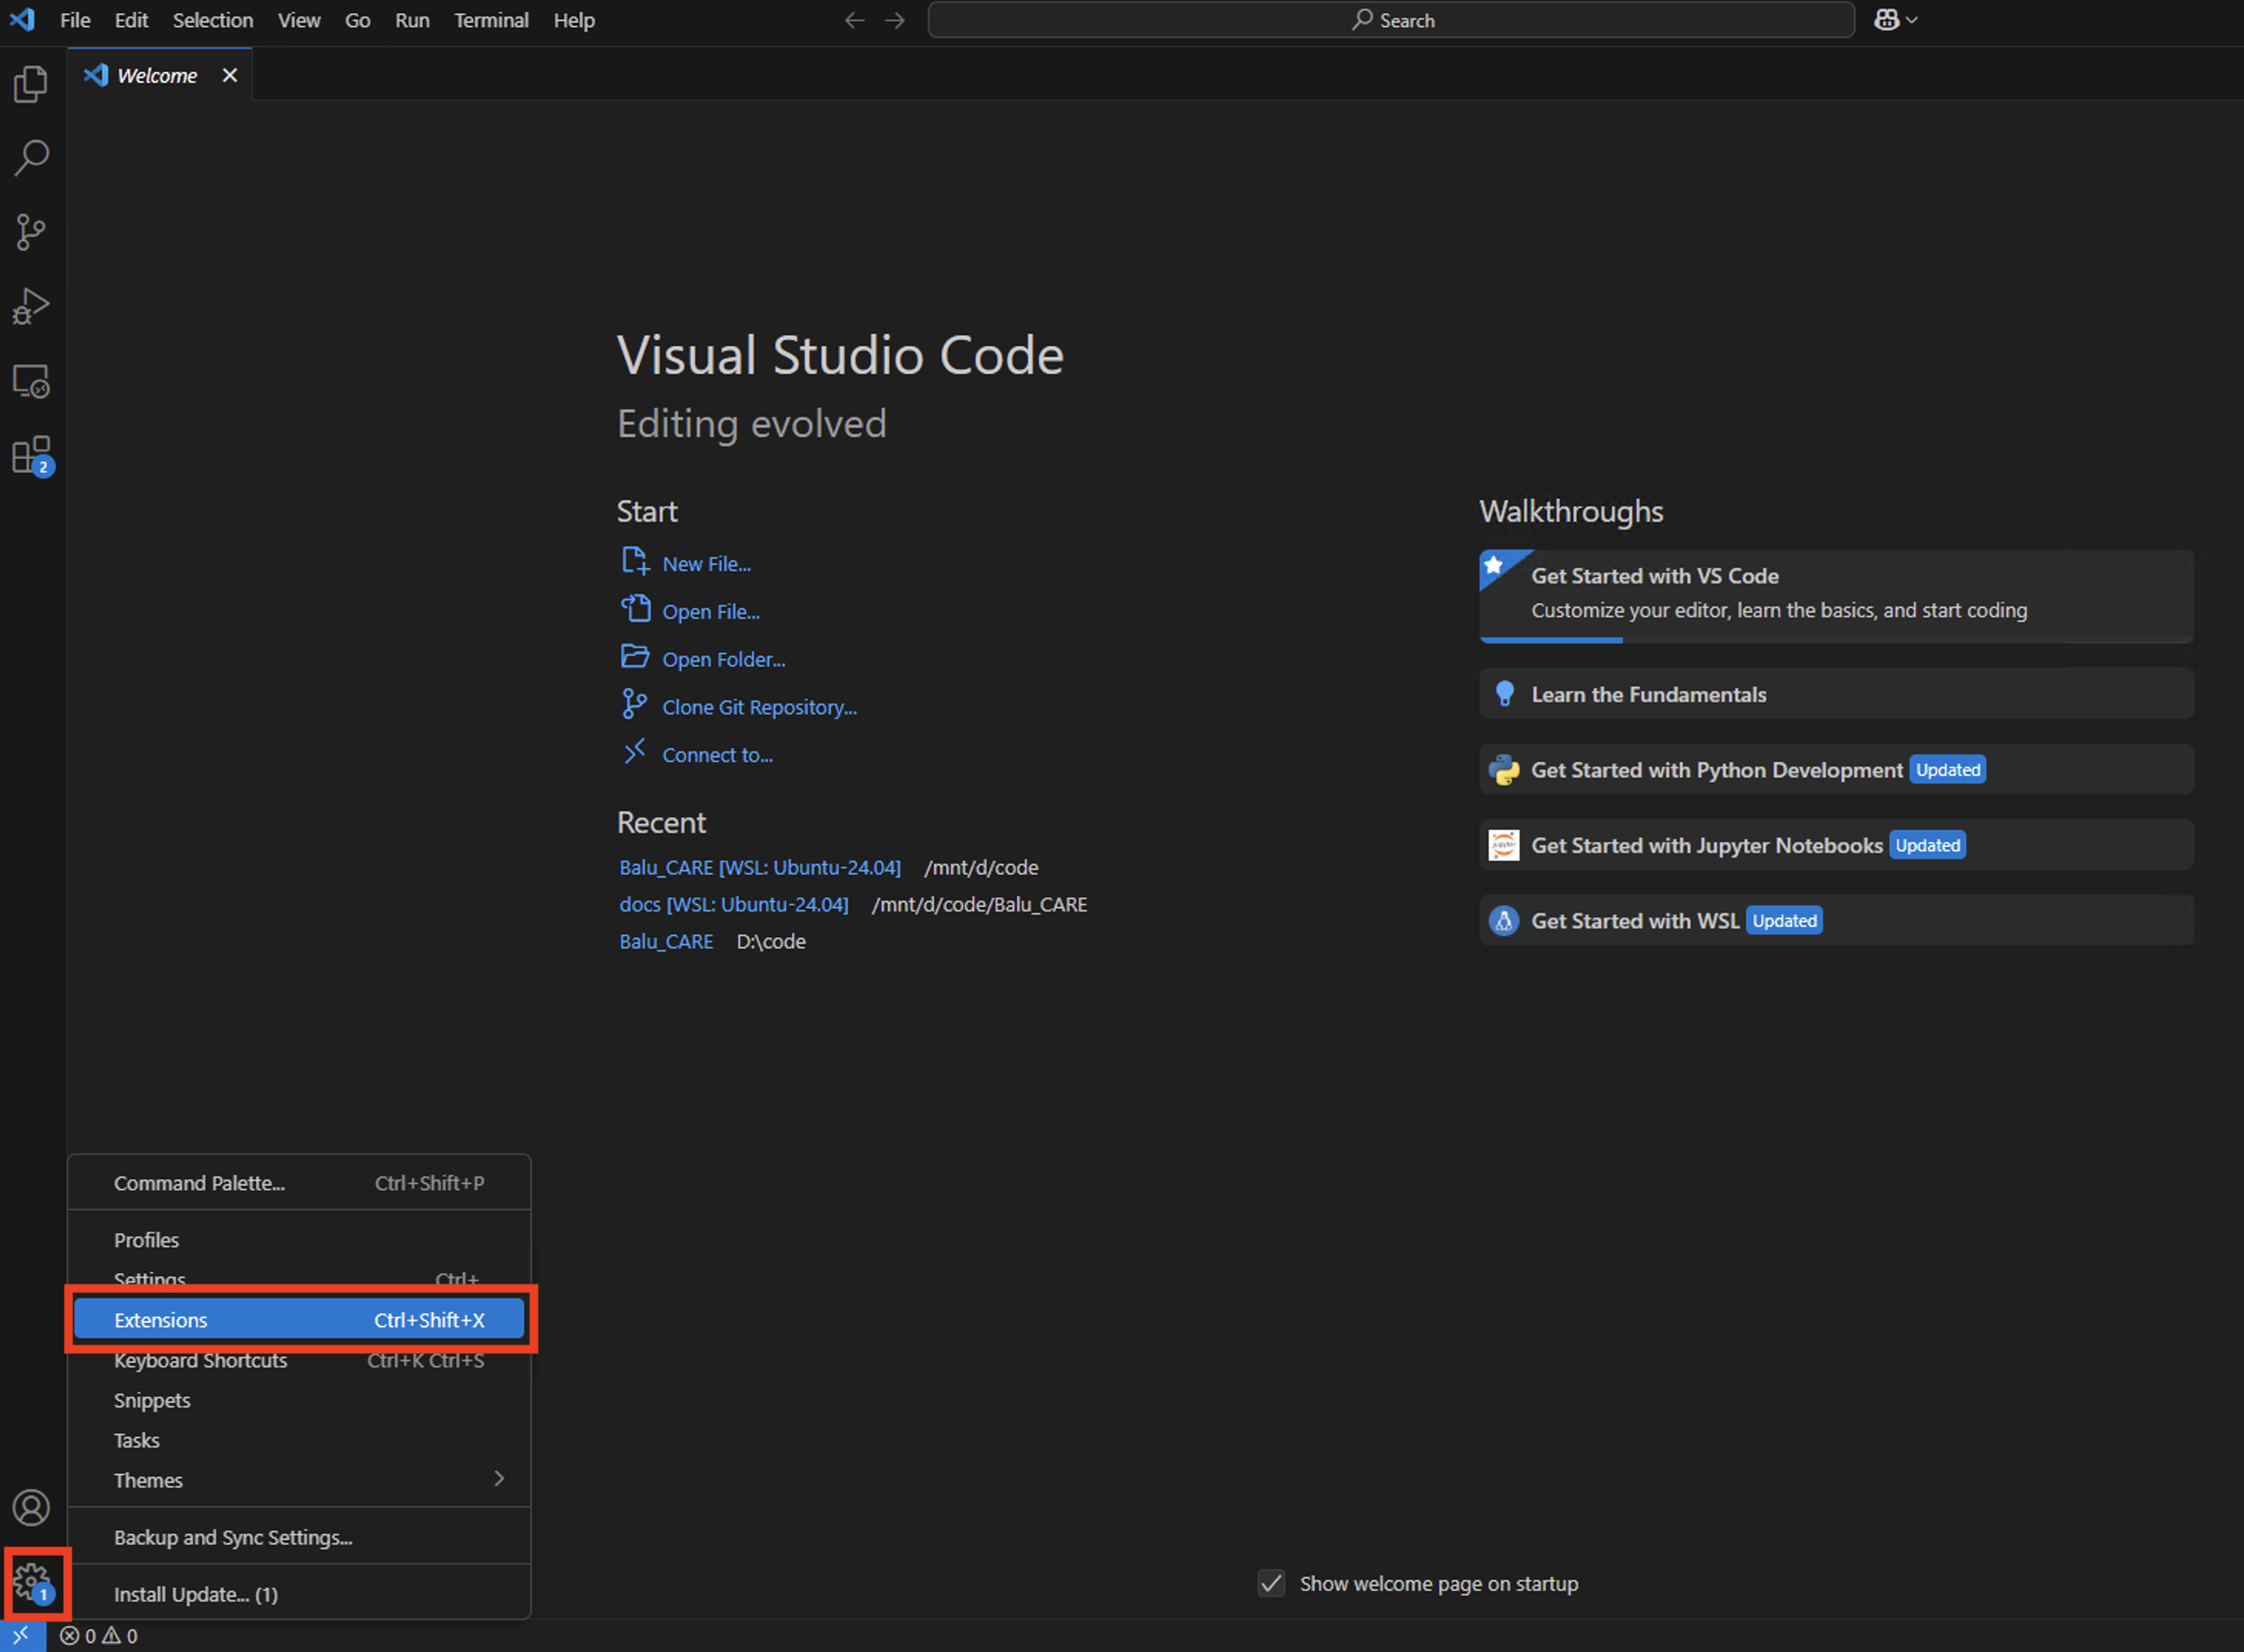Click the Manage gear icon
Screen dimensions: 2244x1652
pyautogui.click(x=33, y=1583)
